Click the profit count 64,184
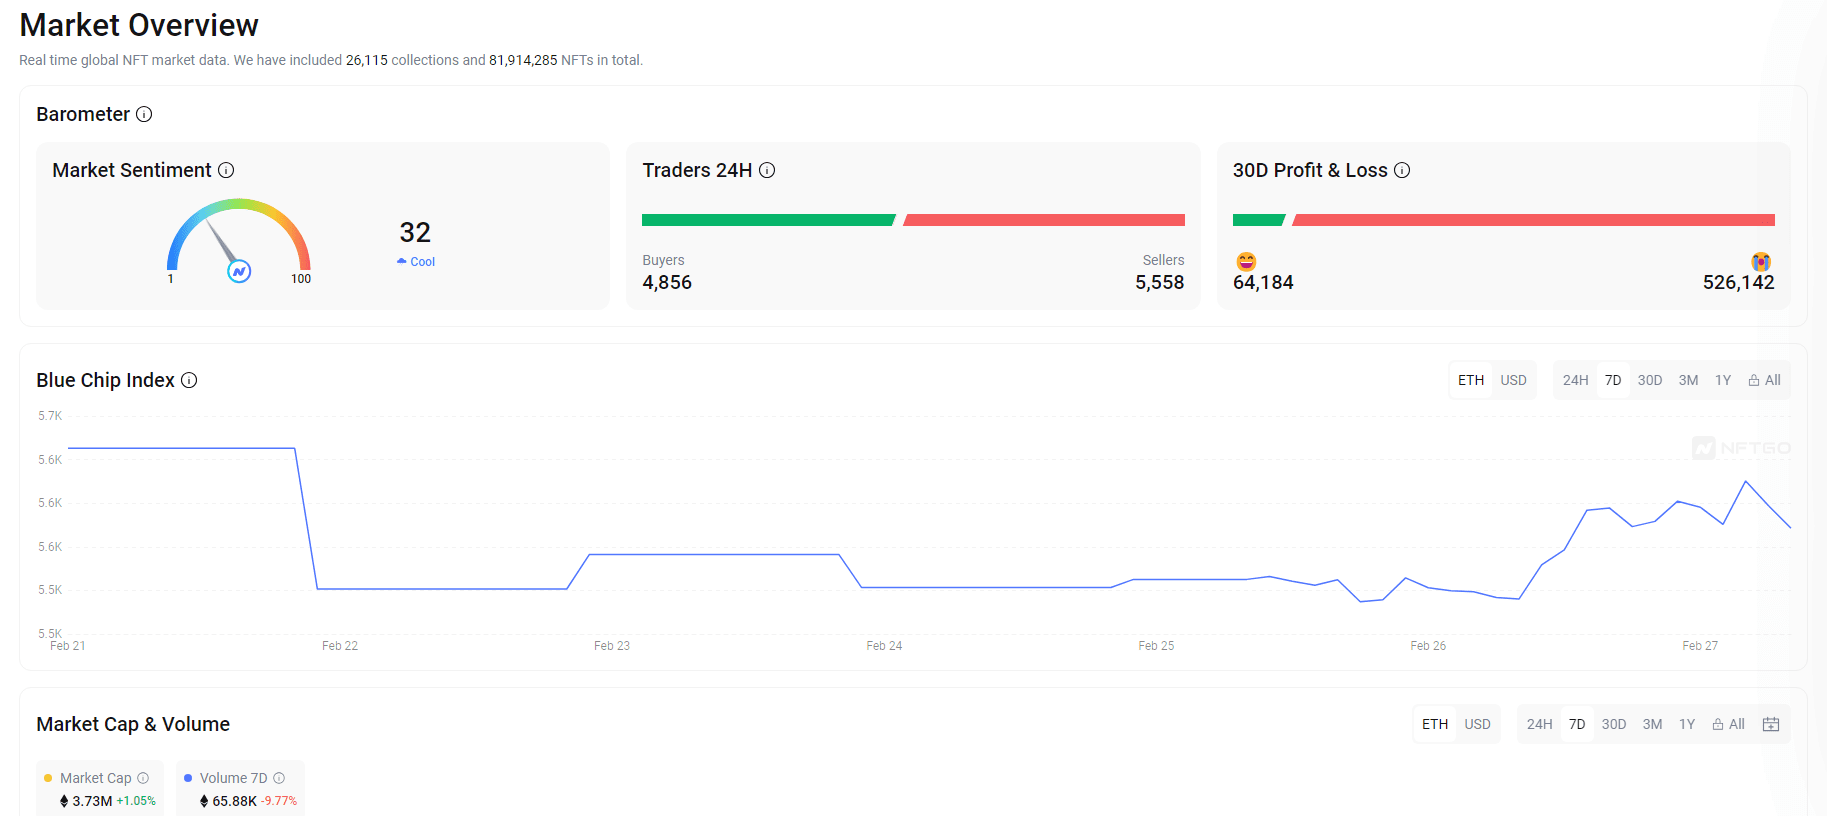Screen dimensions: 1827x816 [x=1263, y=283]
